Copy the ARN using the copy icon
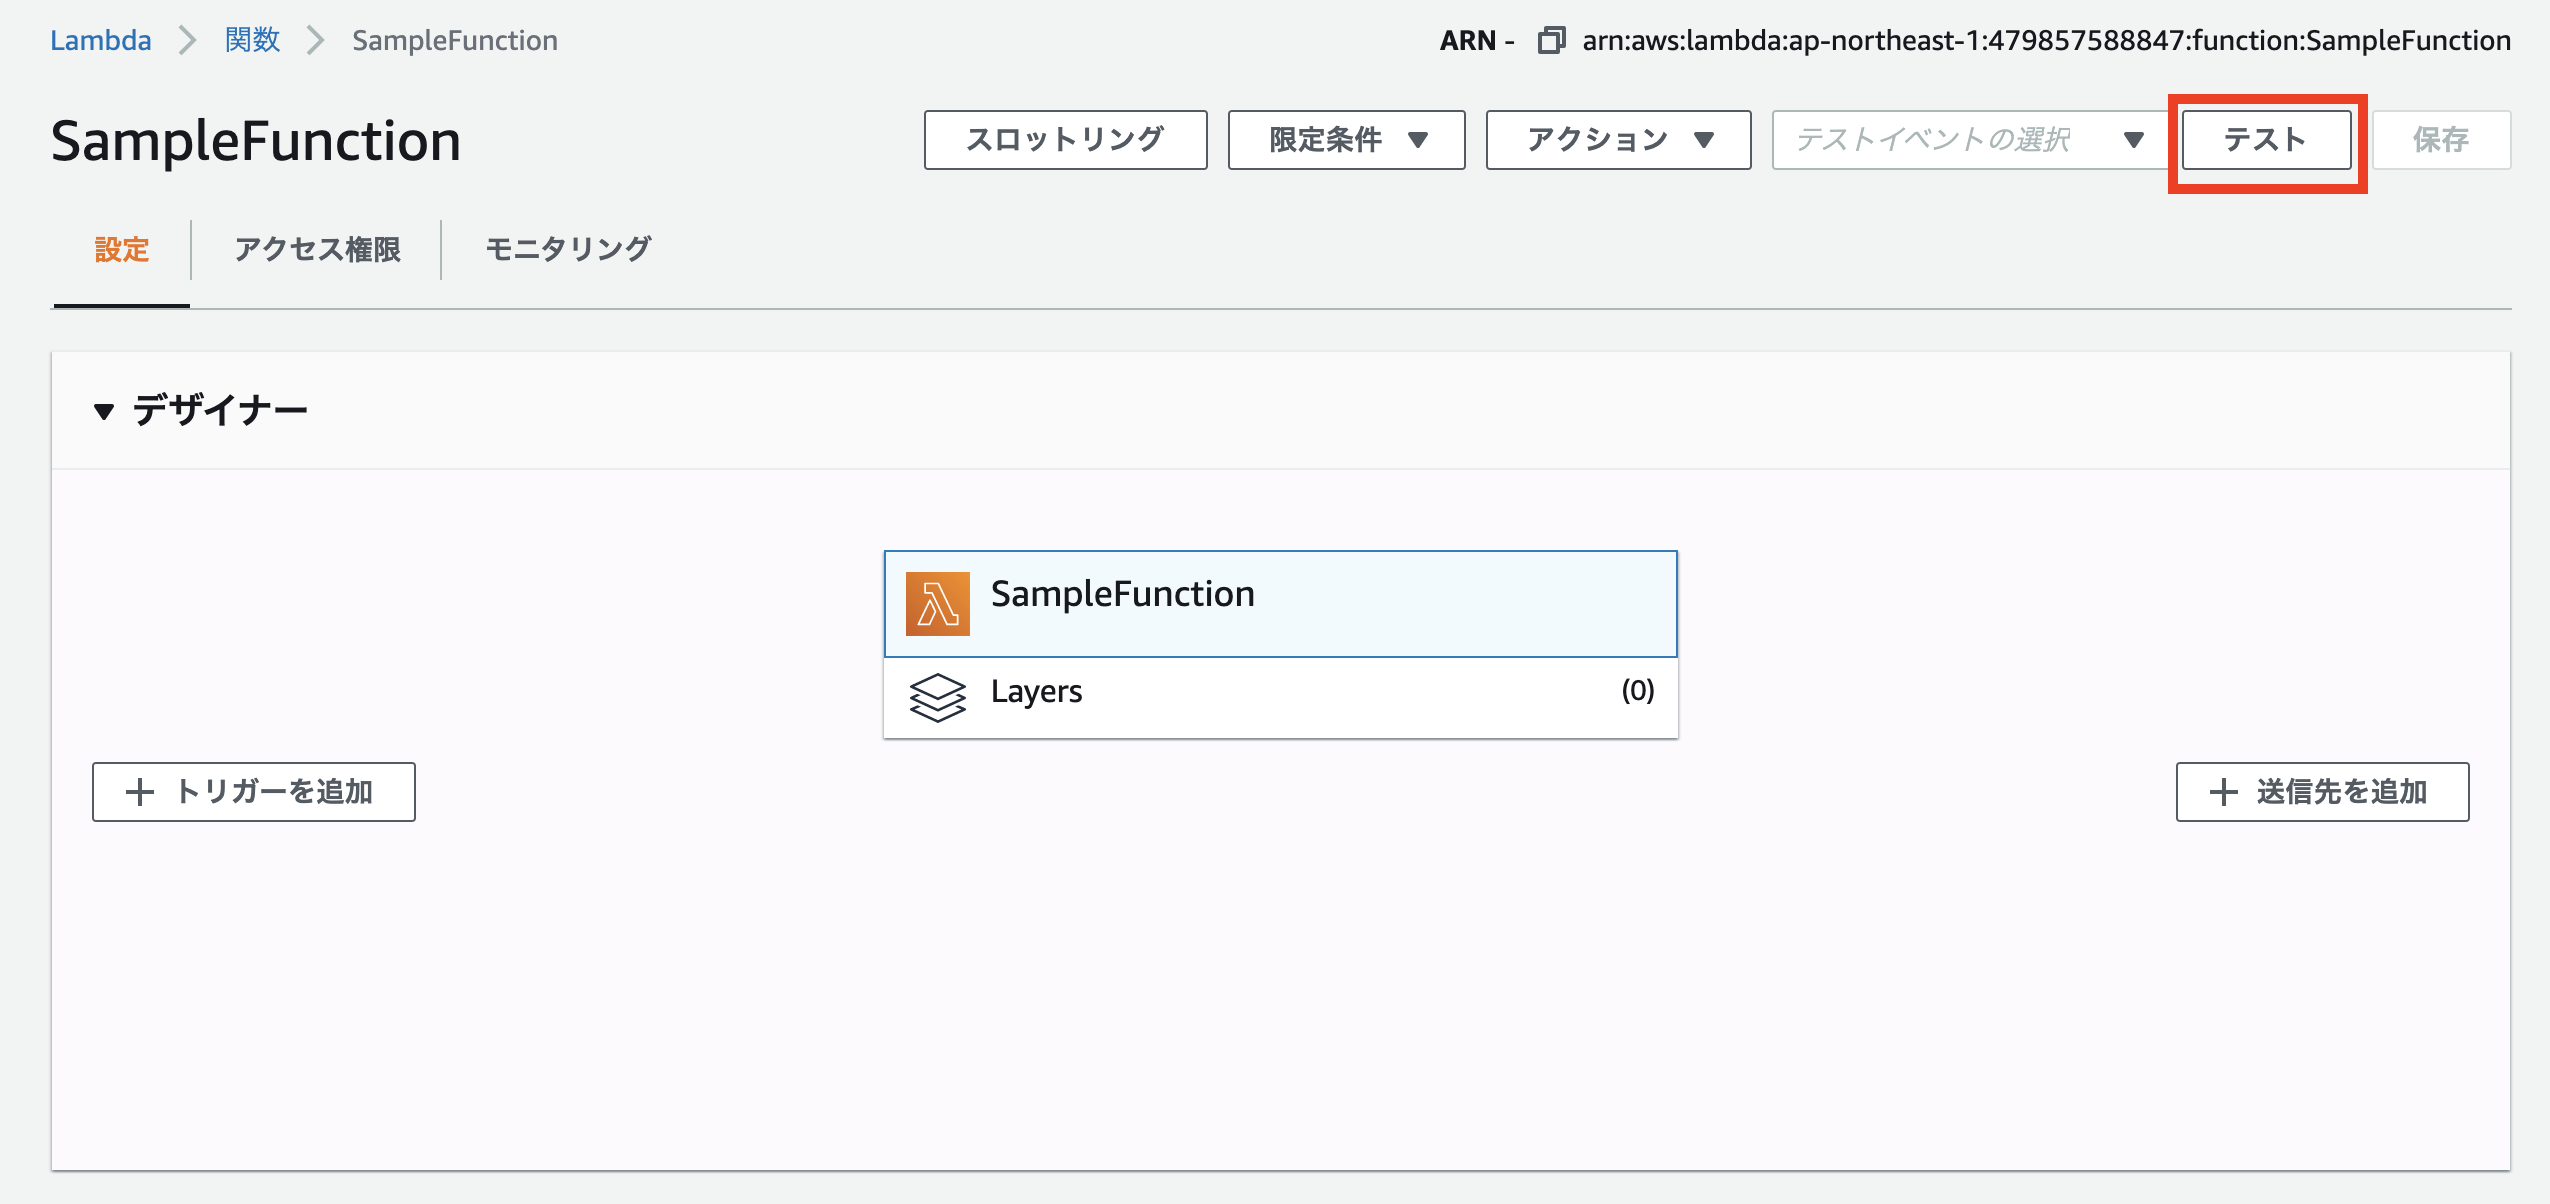Viewport: 2550px width, 1204px height. (1551, 41)
